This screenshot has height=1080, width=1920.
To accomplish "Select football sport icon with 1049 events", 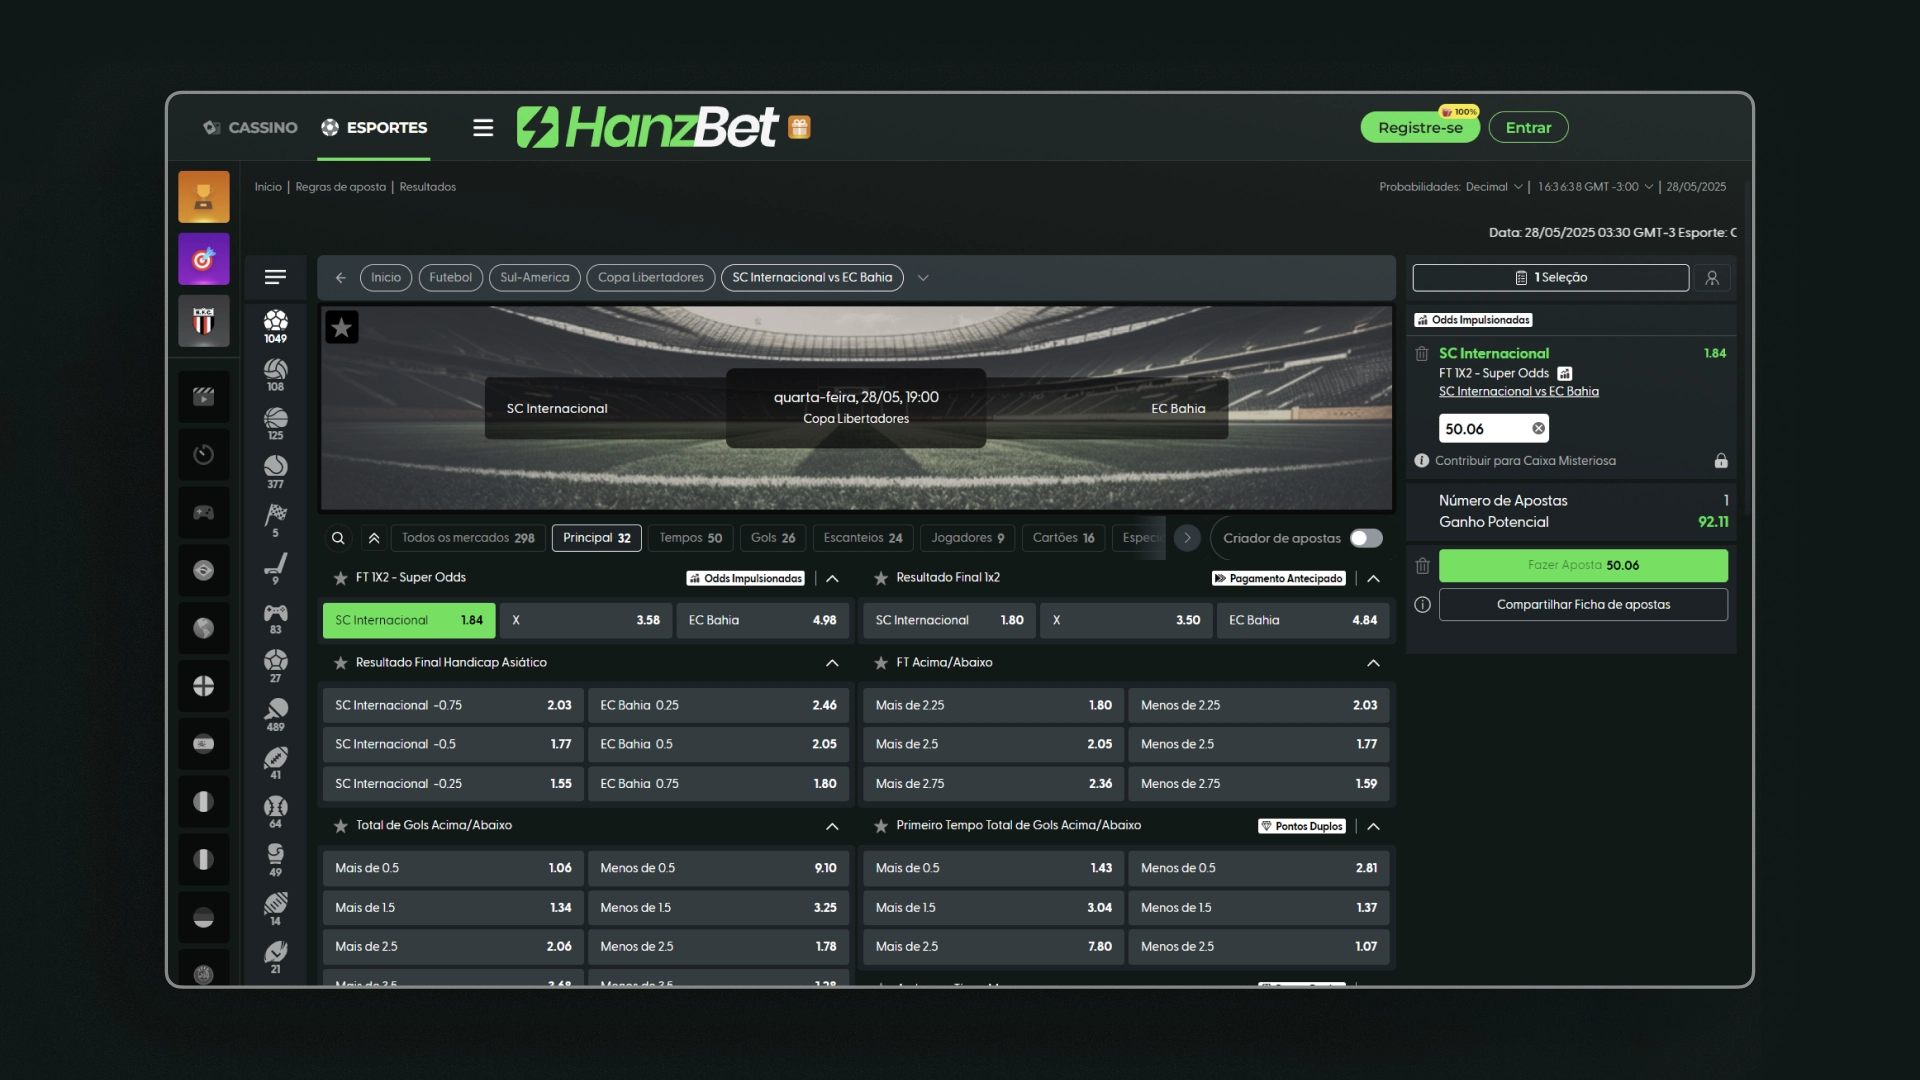I will click(276, 326).
